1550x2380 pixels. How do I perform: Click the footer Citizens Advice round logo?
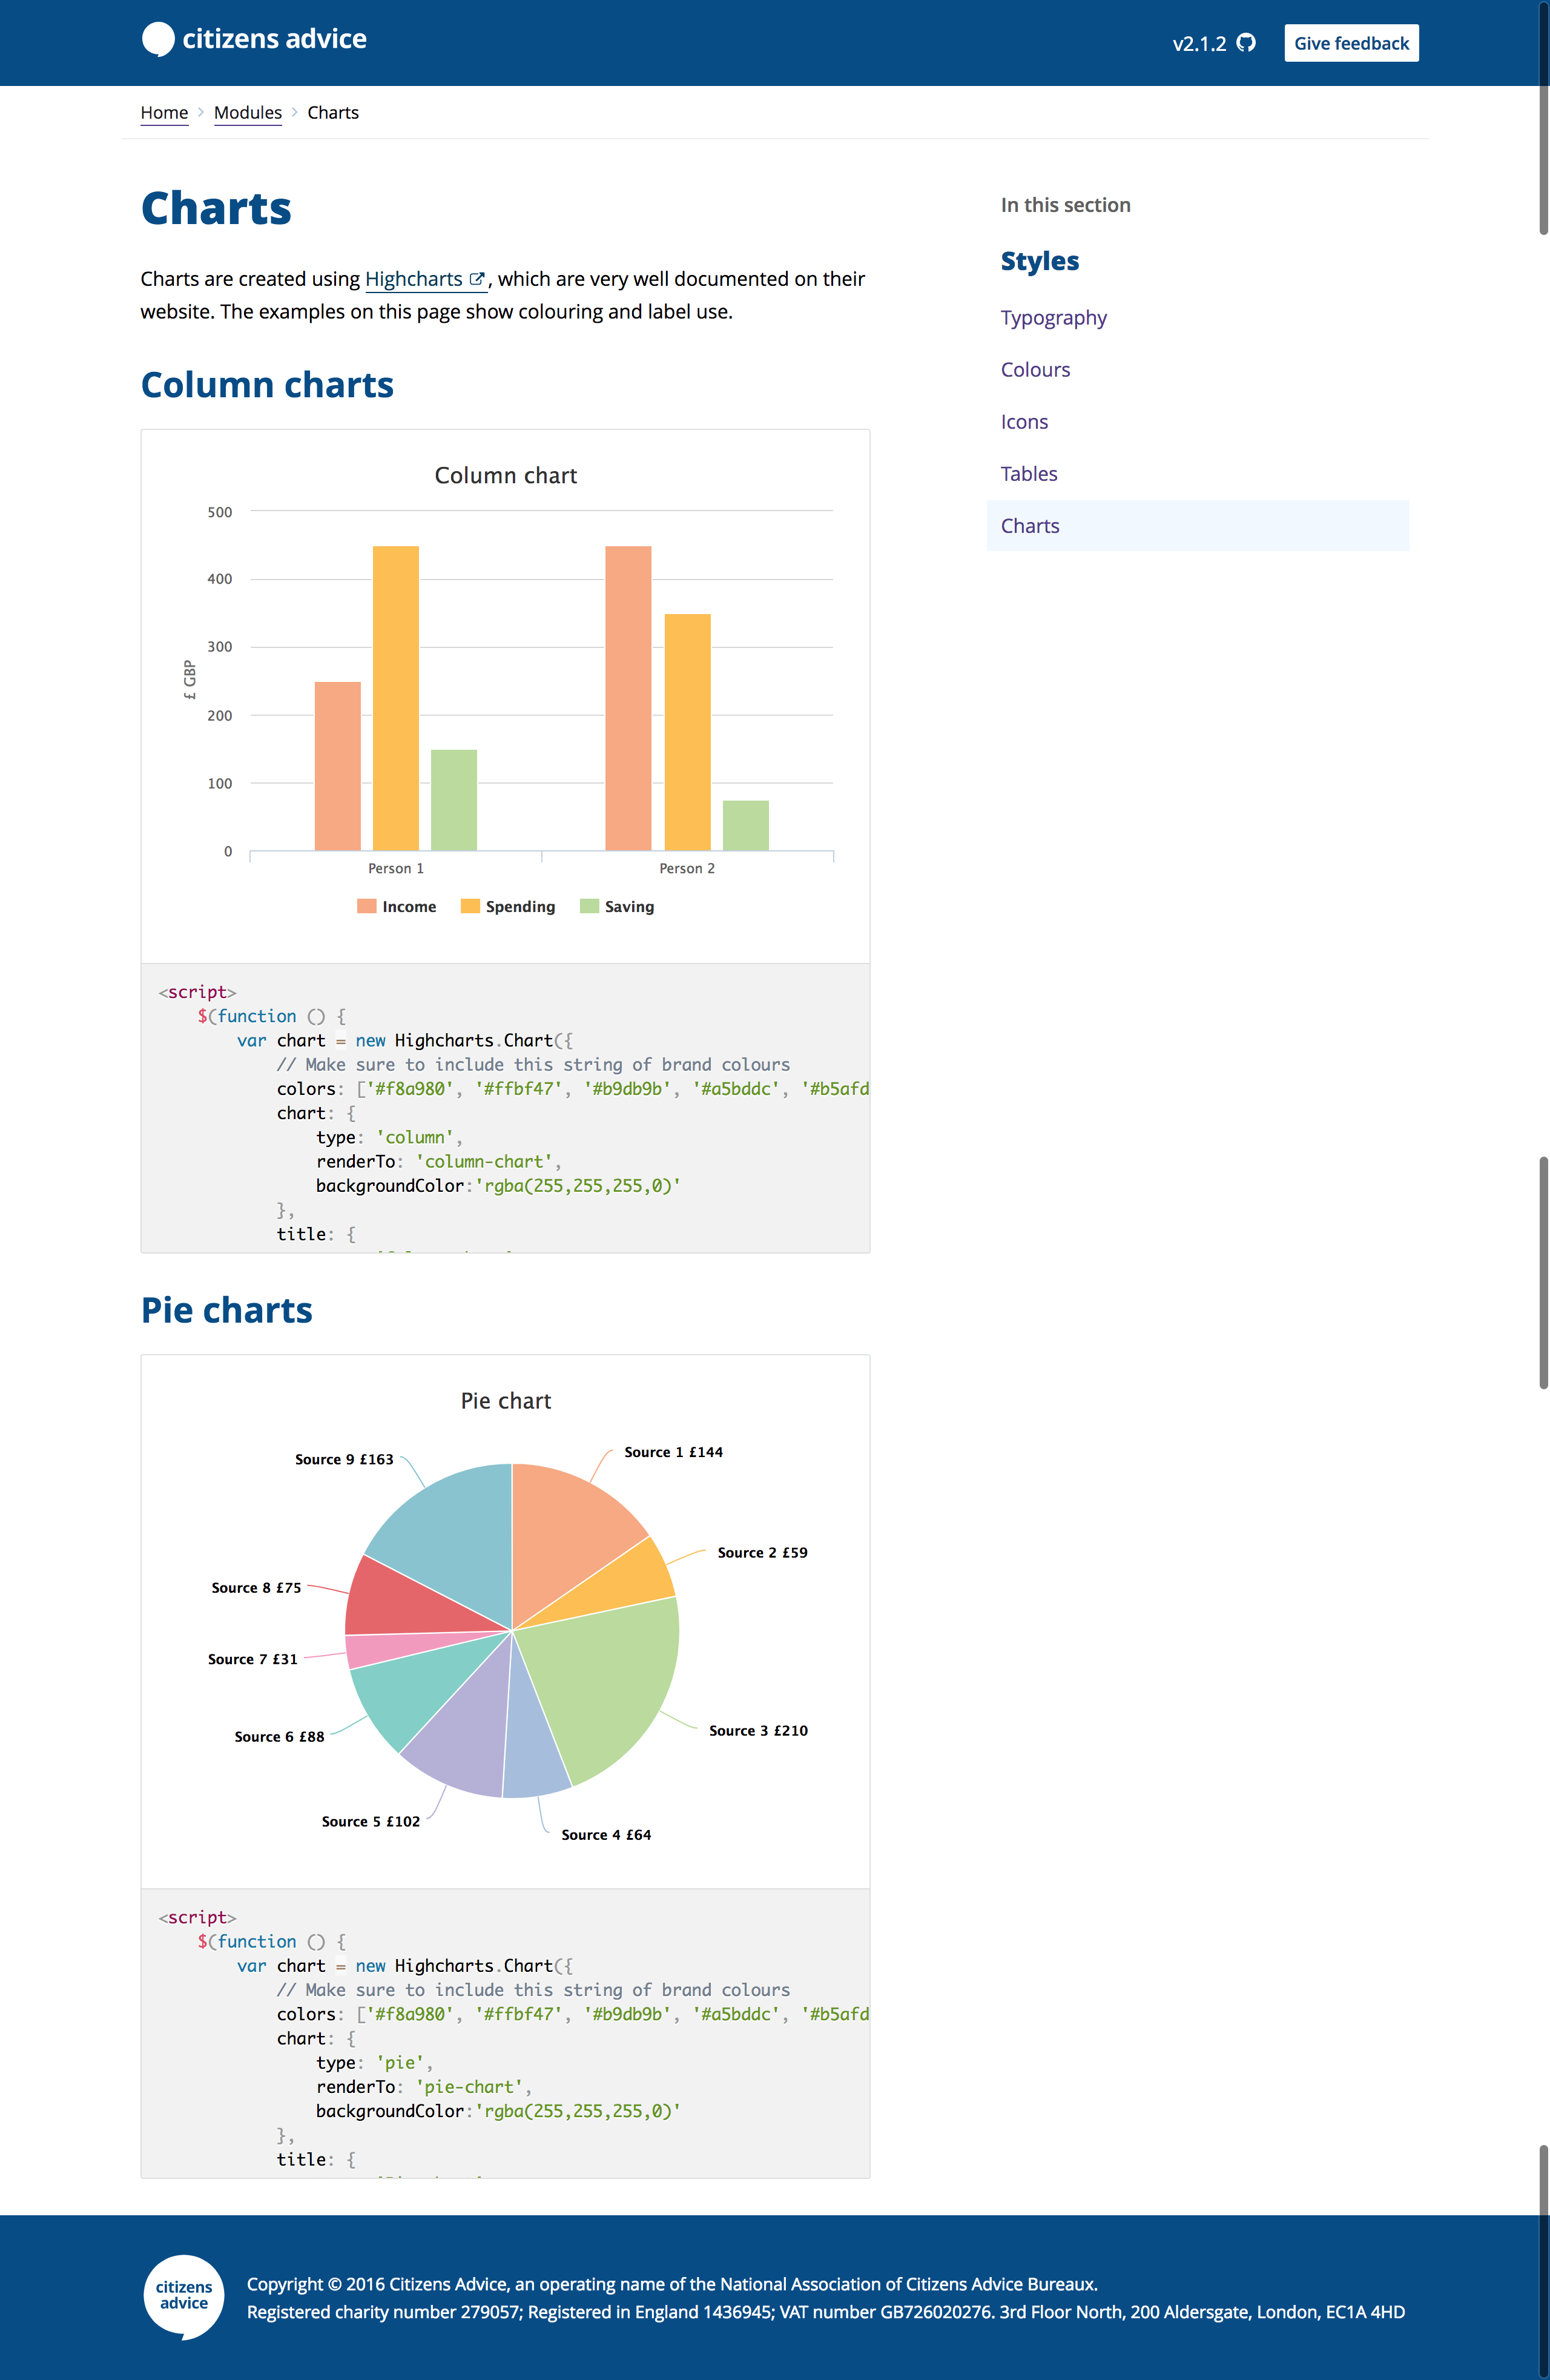pos(184,2295)
